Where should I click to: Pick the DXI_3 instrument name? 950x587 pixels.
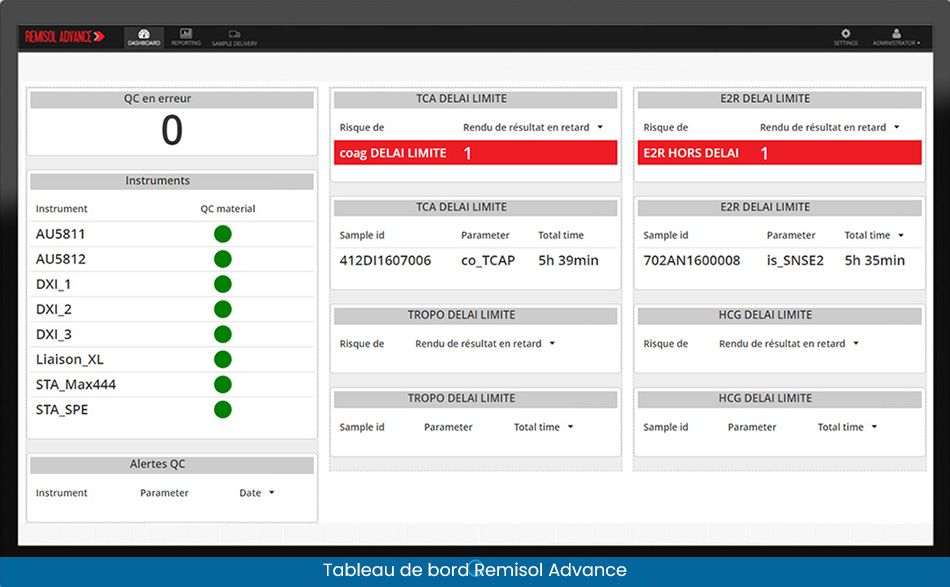53,334
